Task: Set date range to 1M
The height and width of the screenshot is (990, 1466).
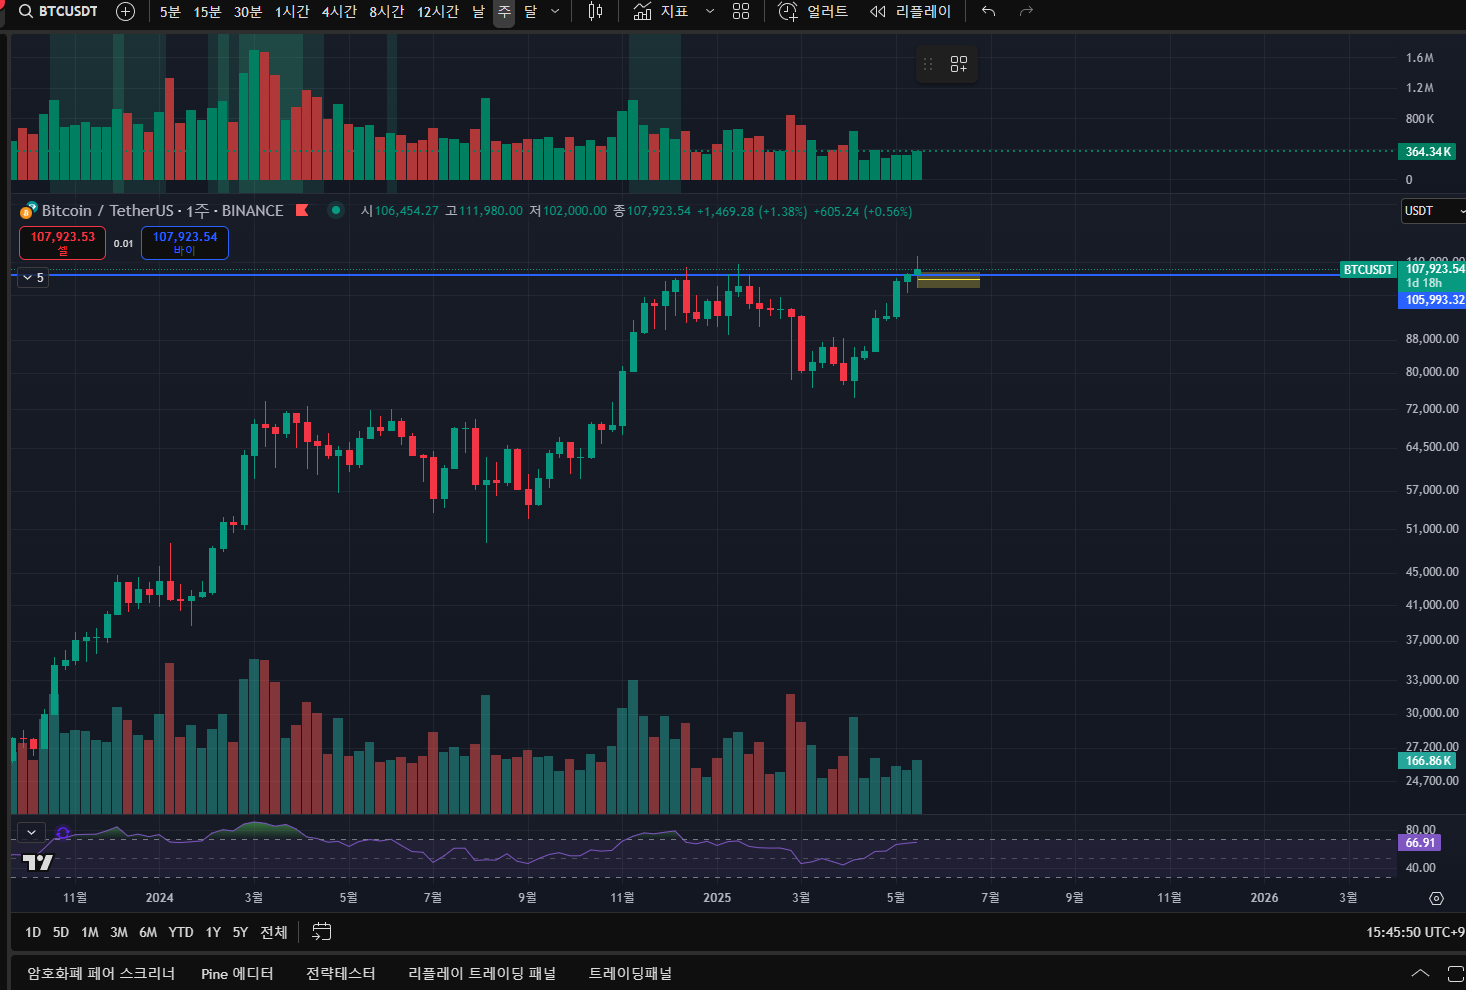Action: coord(90,932)
